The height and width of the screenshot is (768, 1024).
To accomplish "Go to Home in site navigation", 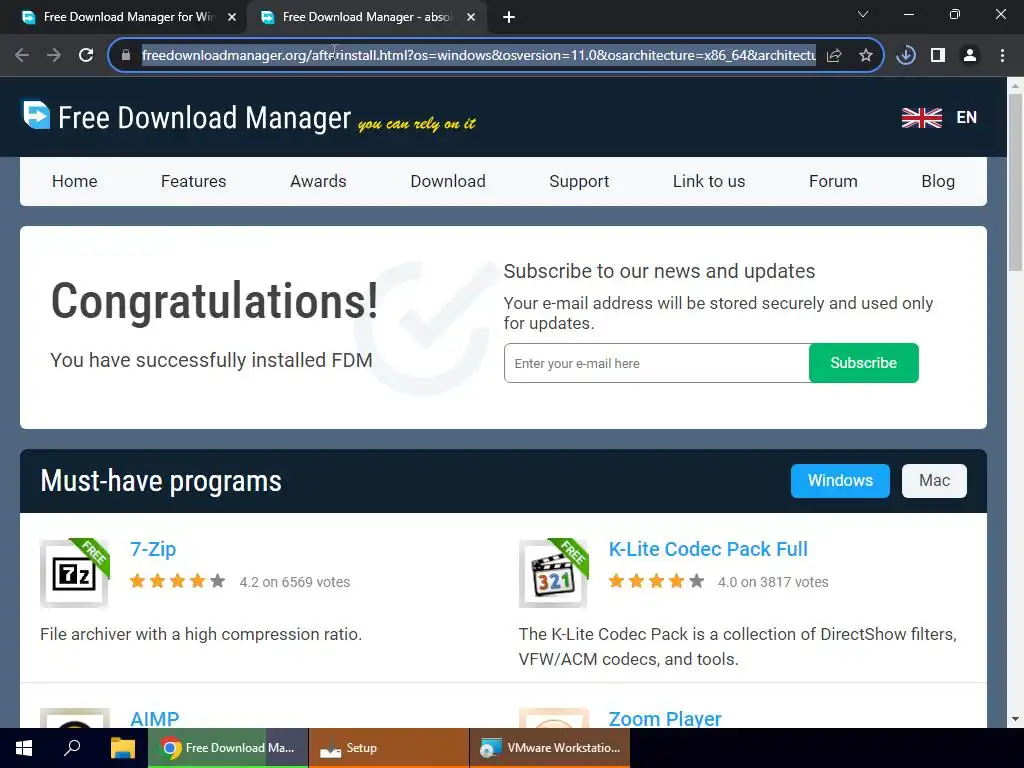I will [x=74, y=182].
